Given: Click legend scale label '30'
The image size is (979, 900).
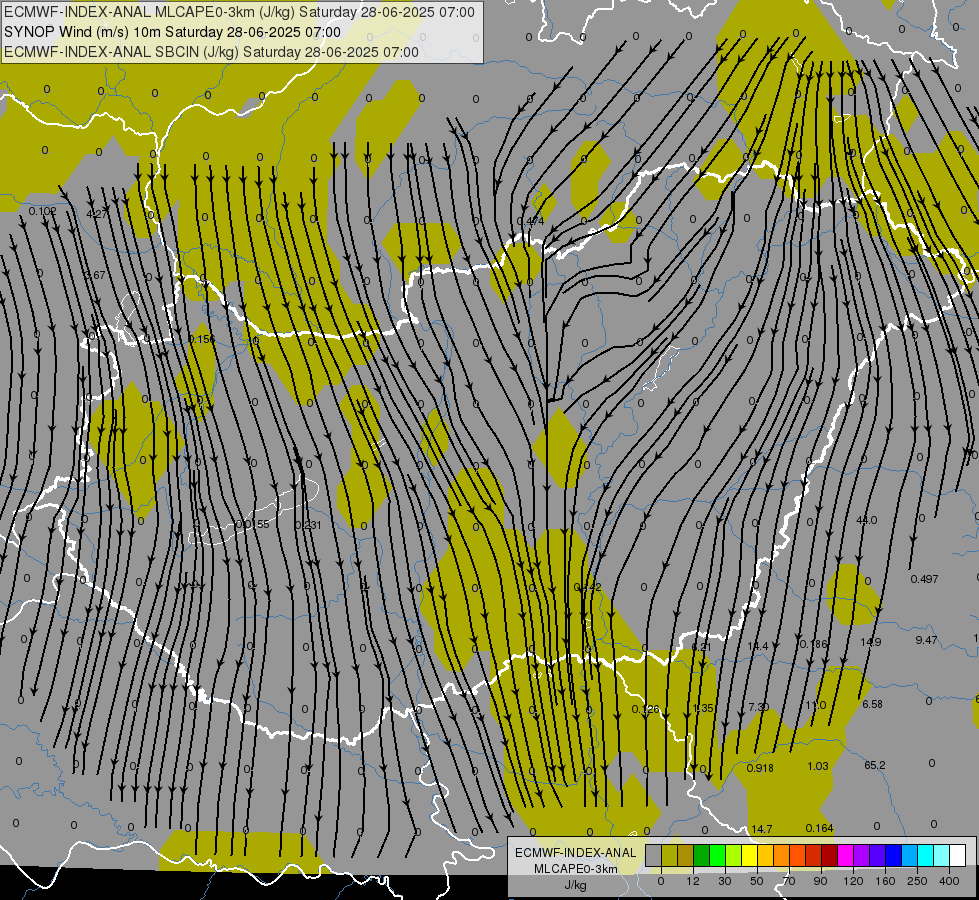Looking at the screenshot, I should click(x=725, y=881).
